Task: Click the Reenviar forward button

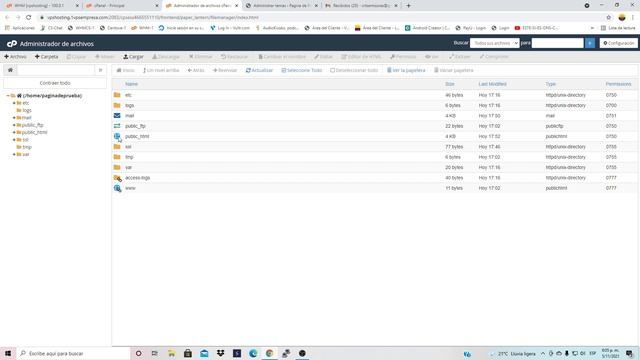Action: click(225, 70)
